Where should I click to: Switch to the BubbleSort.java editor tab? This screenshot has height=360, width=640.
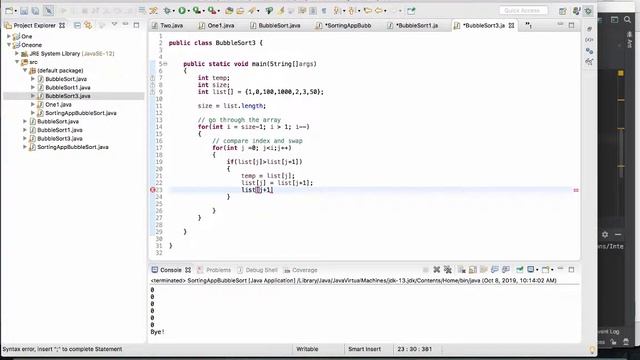point(280,25)
